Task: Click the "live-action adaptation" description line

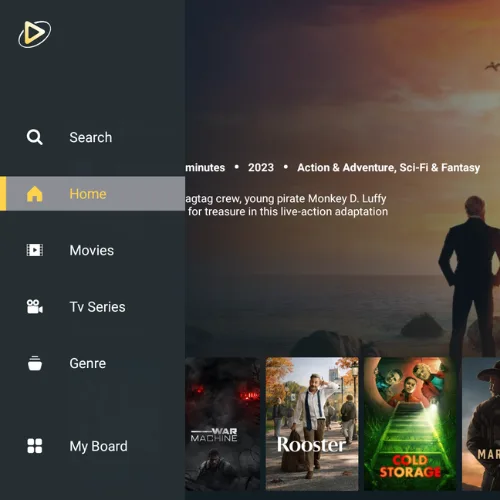Action: pyautogui.click(x=288, y=212)
